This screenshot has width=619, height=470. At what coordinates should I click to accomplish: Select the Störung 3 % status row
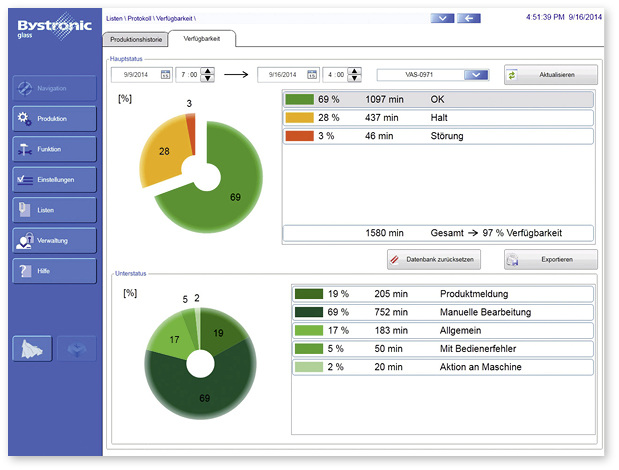(x=438, y=136)
